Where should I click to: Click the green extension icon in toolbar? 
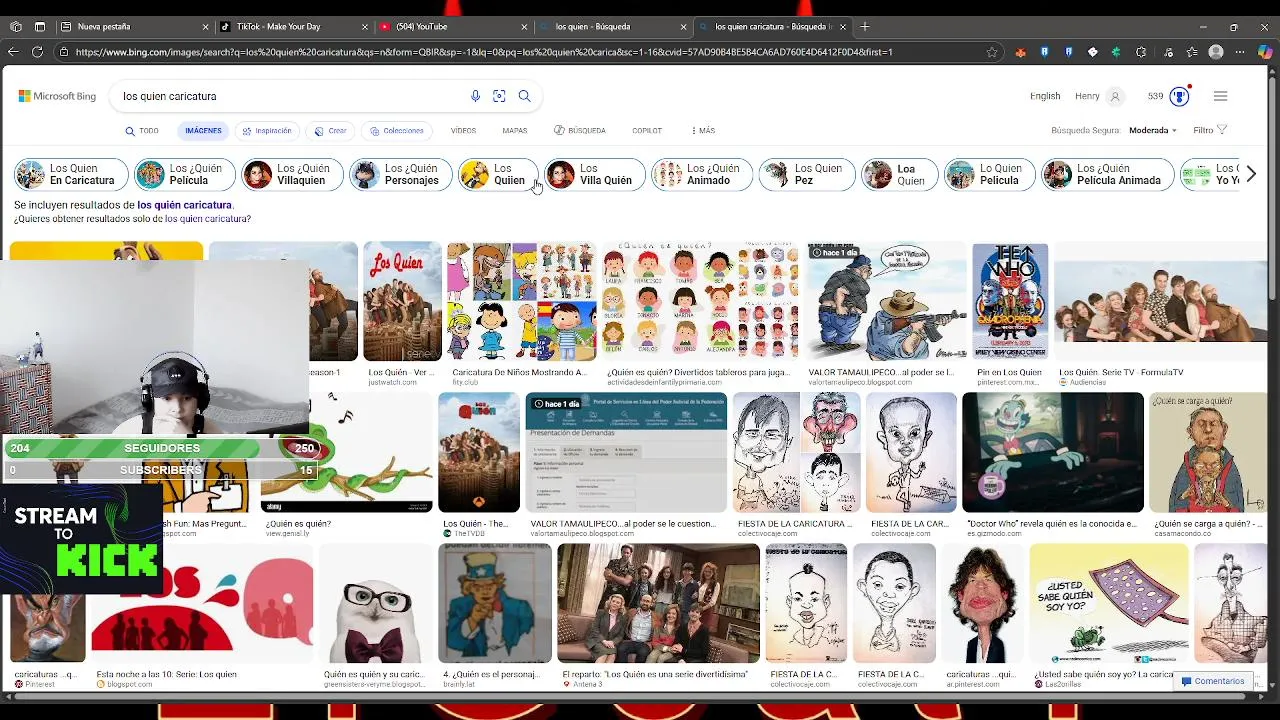(1117, 52)
